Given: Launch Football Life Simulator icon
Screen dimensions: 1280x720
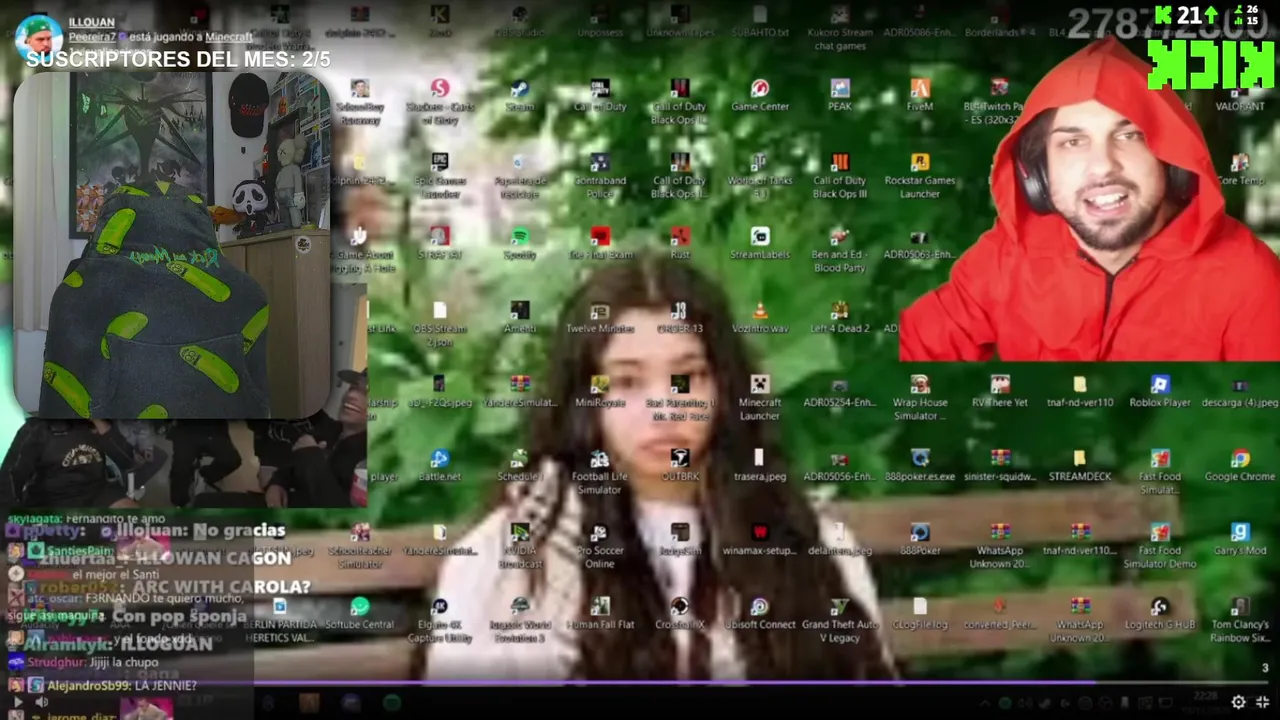Looking at the screenshot, I should (600, 472).
